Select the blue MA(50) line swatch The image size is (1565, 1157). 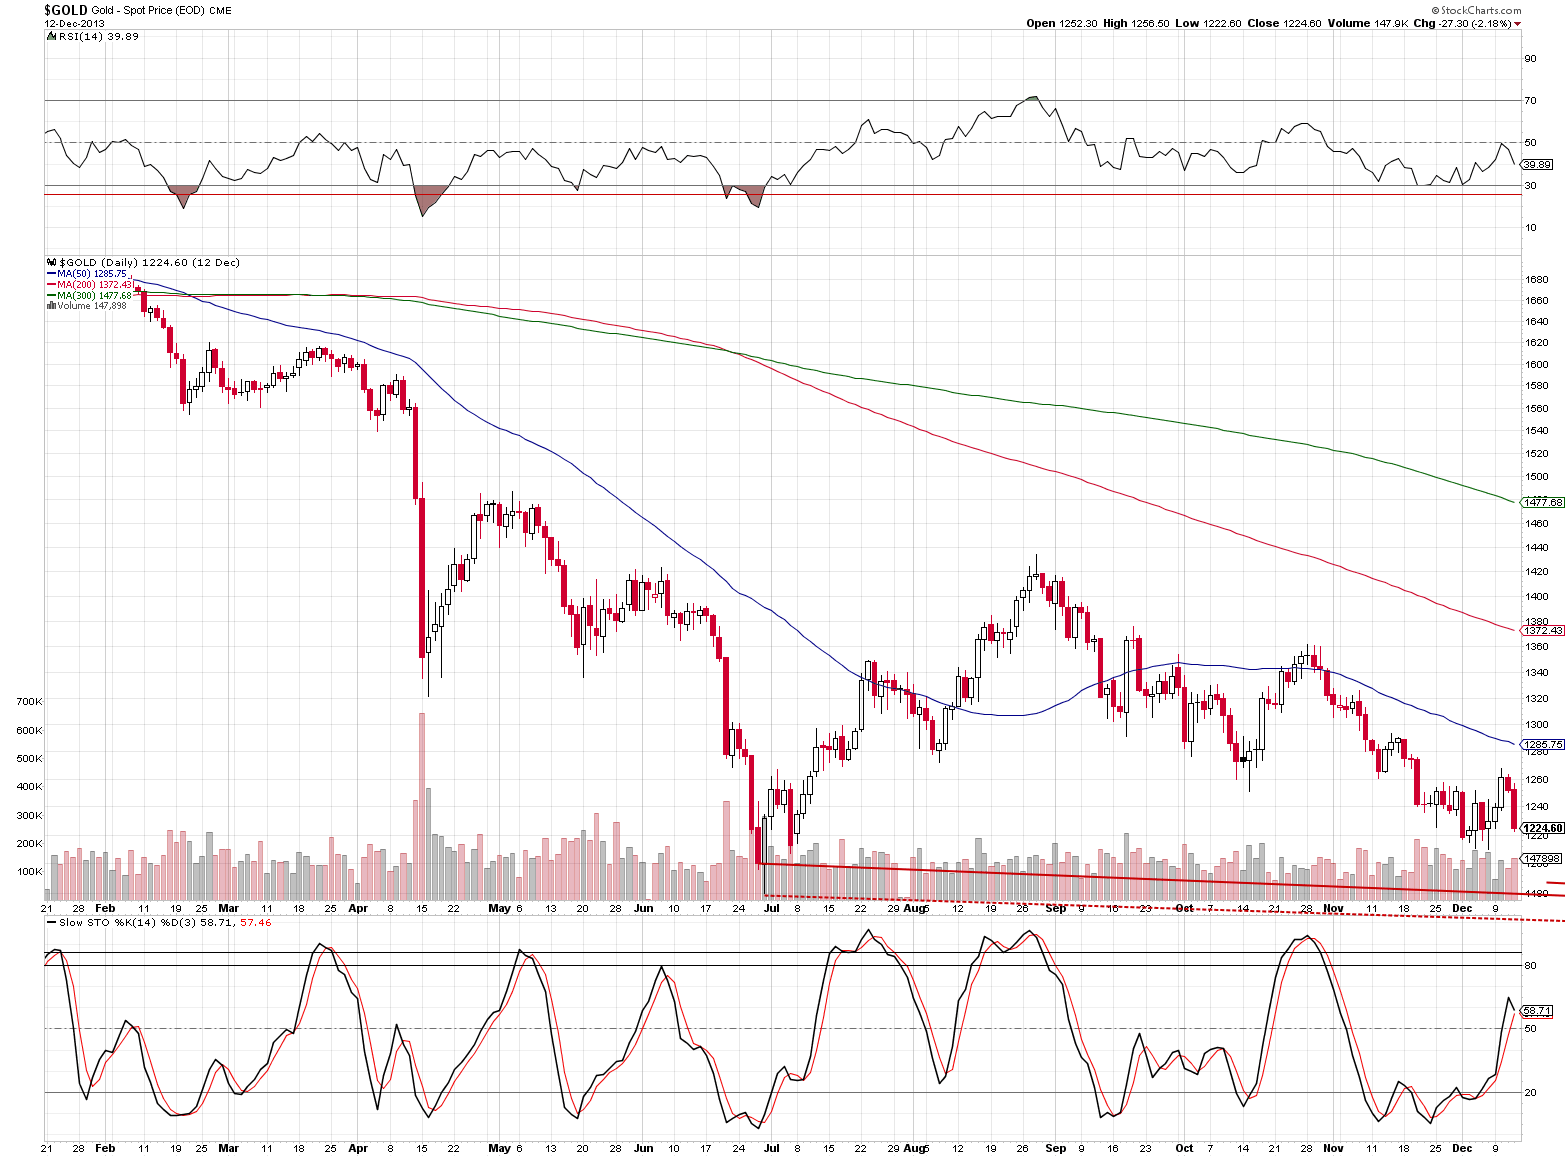[x=51, y=274]
